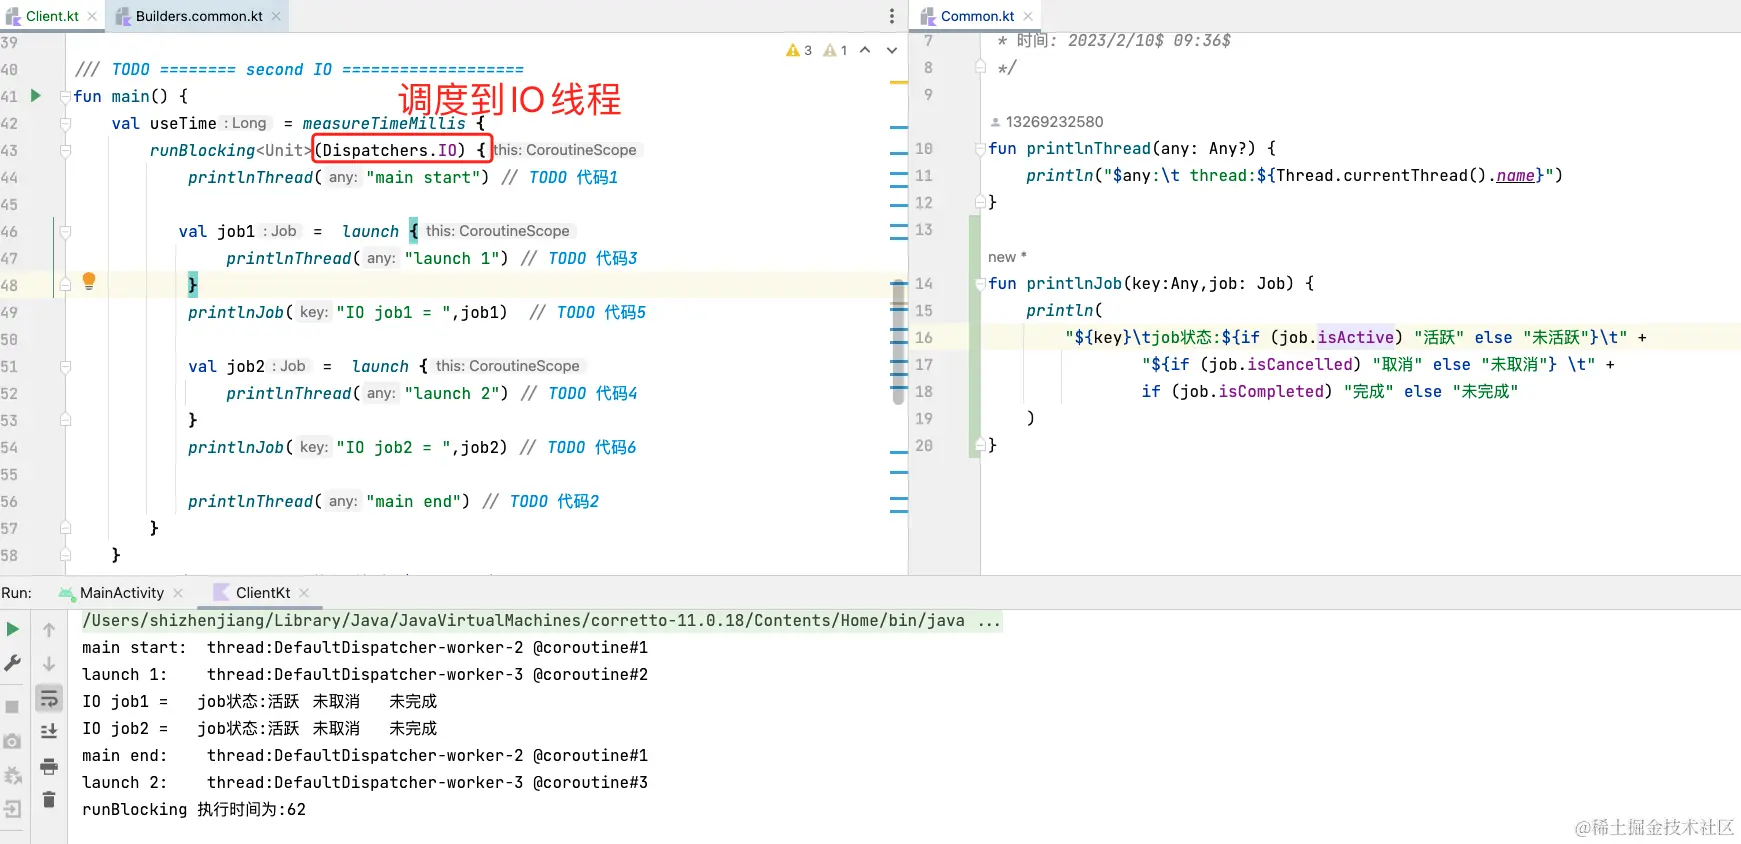Click author hint 13269232580 above printlnThread
The height and width of the screenshot is (844, 1741).
[x=1054, y=122]
